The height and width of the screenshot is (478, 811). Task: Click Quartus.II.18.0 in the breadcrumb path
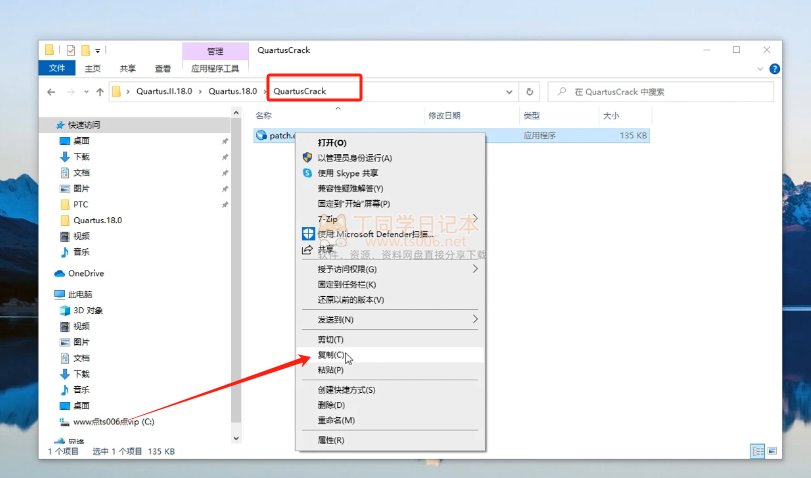coord(166,92)
